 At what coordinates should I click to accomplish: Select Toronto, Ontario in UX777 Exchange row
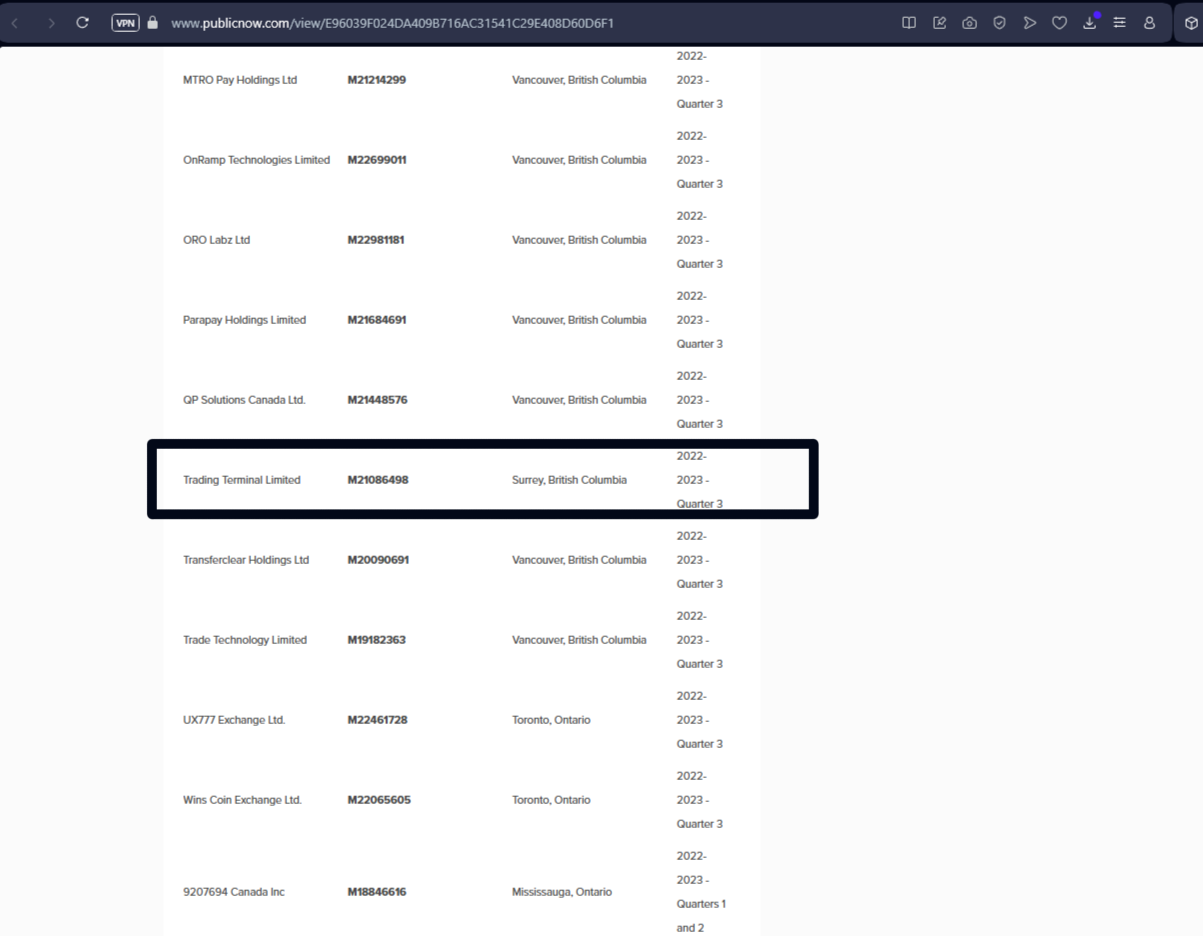click(x=551, y=720)
